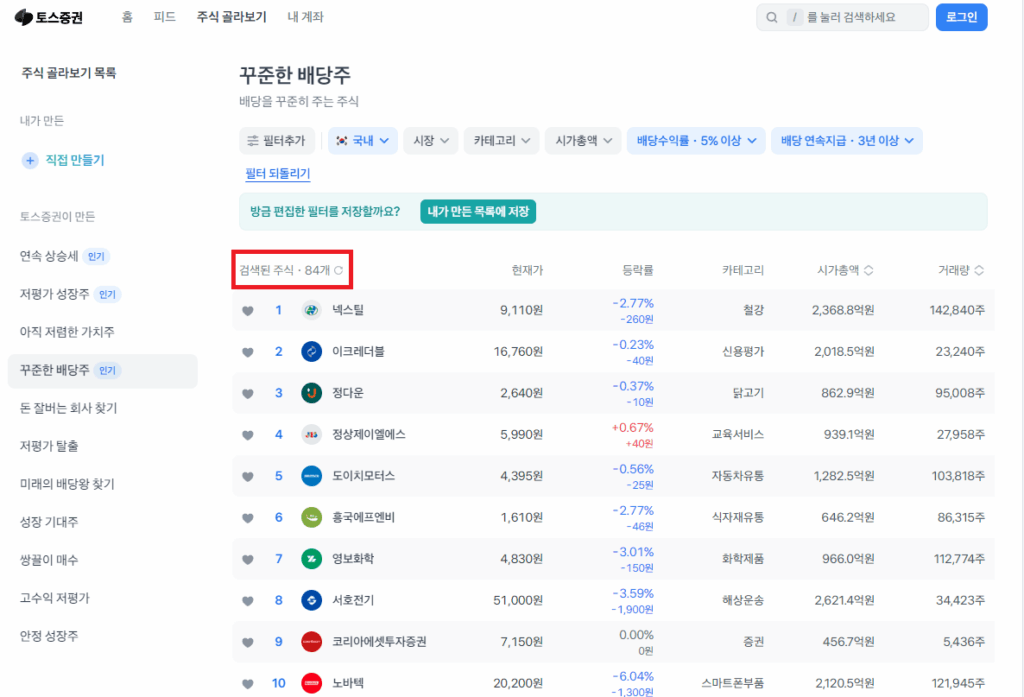Click the 노바텍 company logo
Image resolution: width=1024 pixels, height=697 pixels.
pyautogui.click(x=311, y=684)
